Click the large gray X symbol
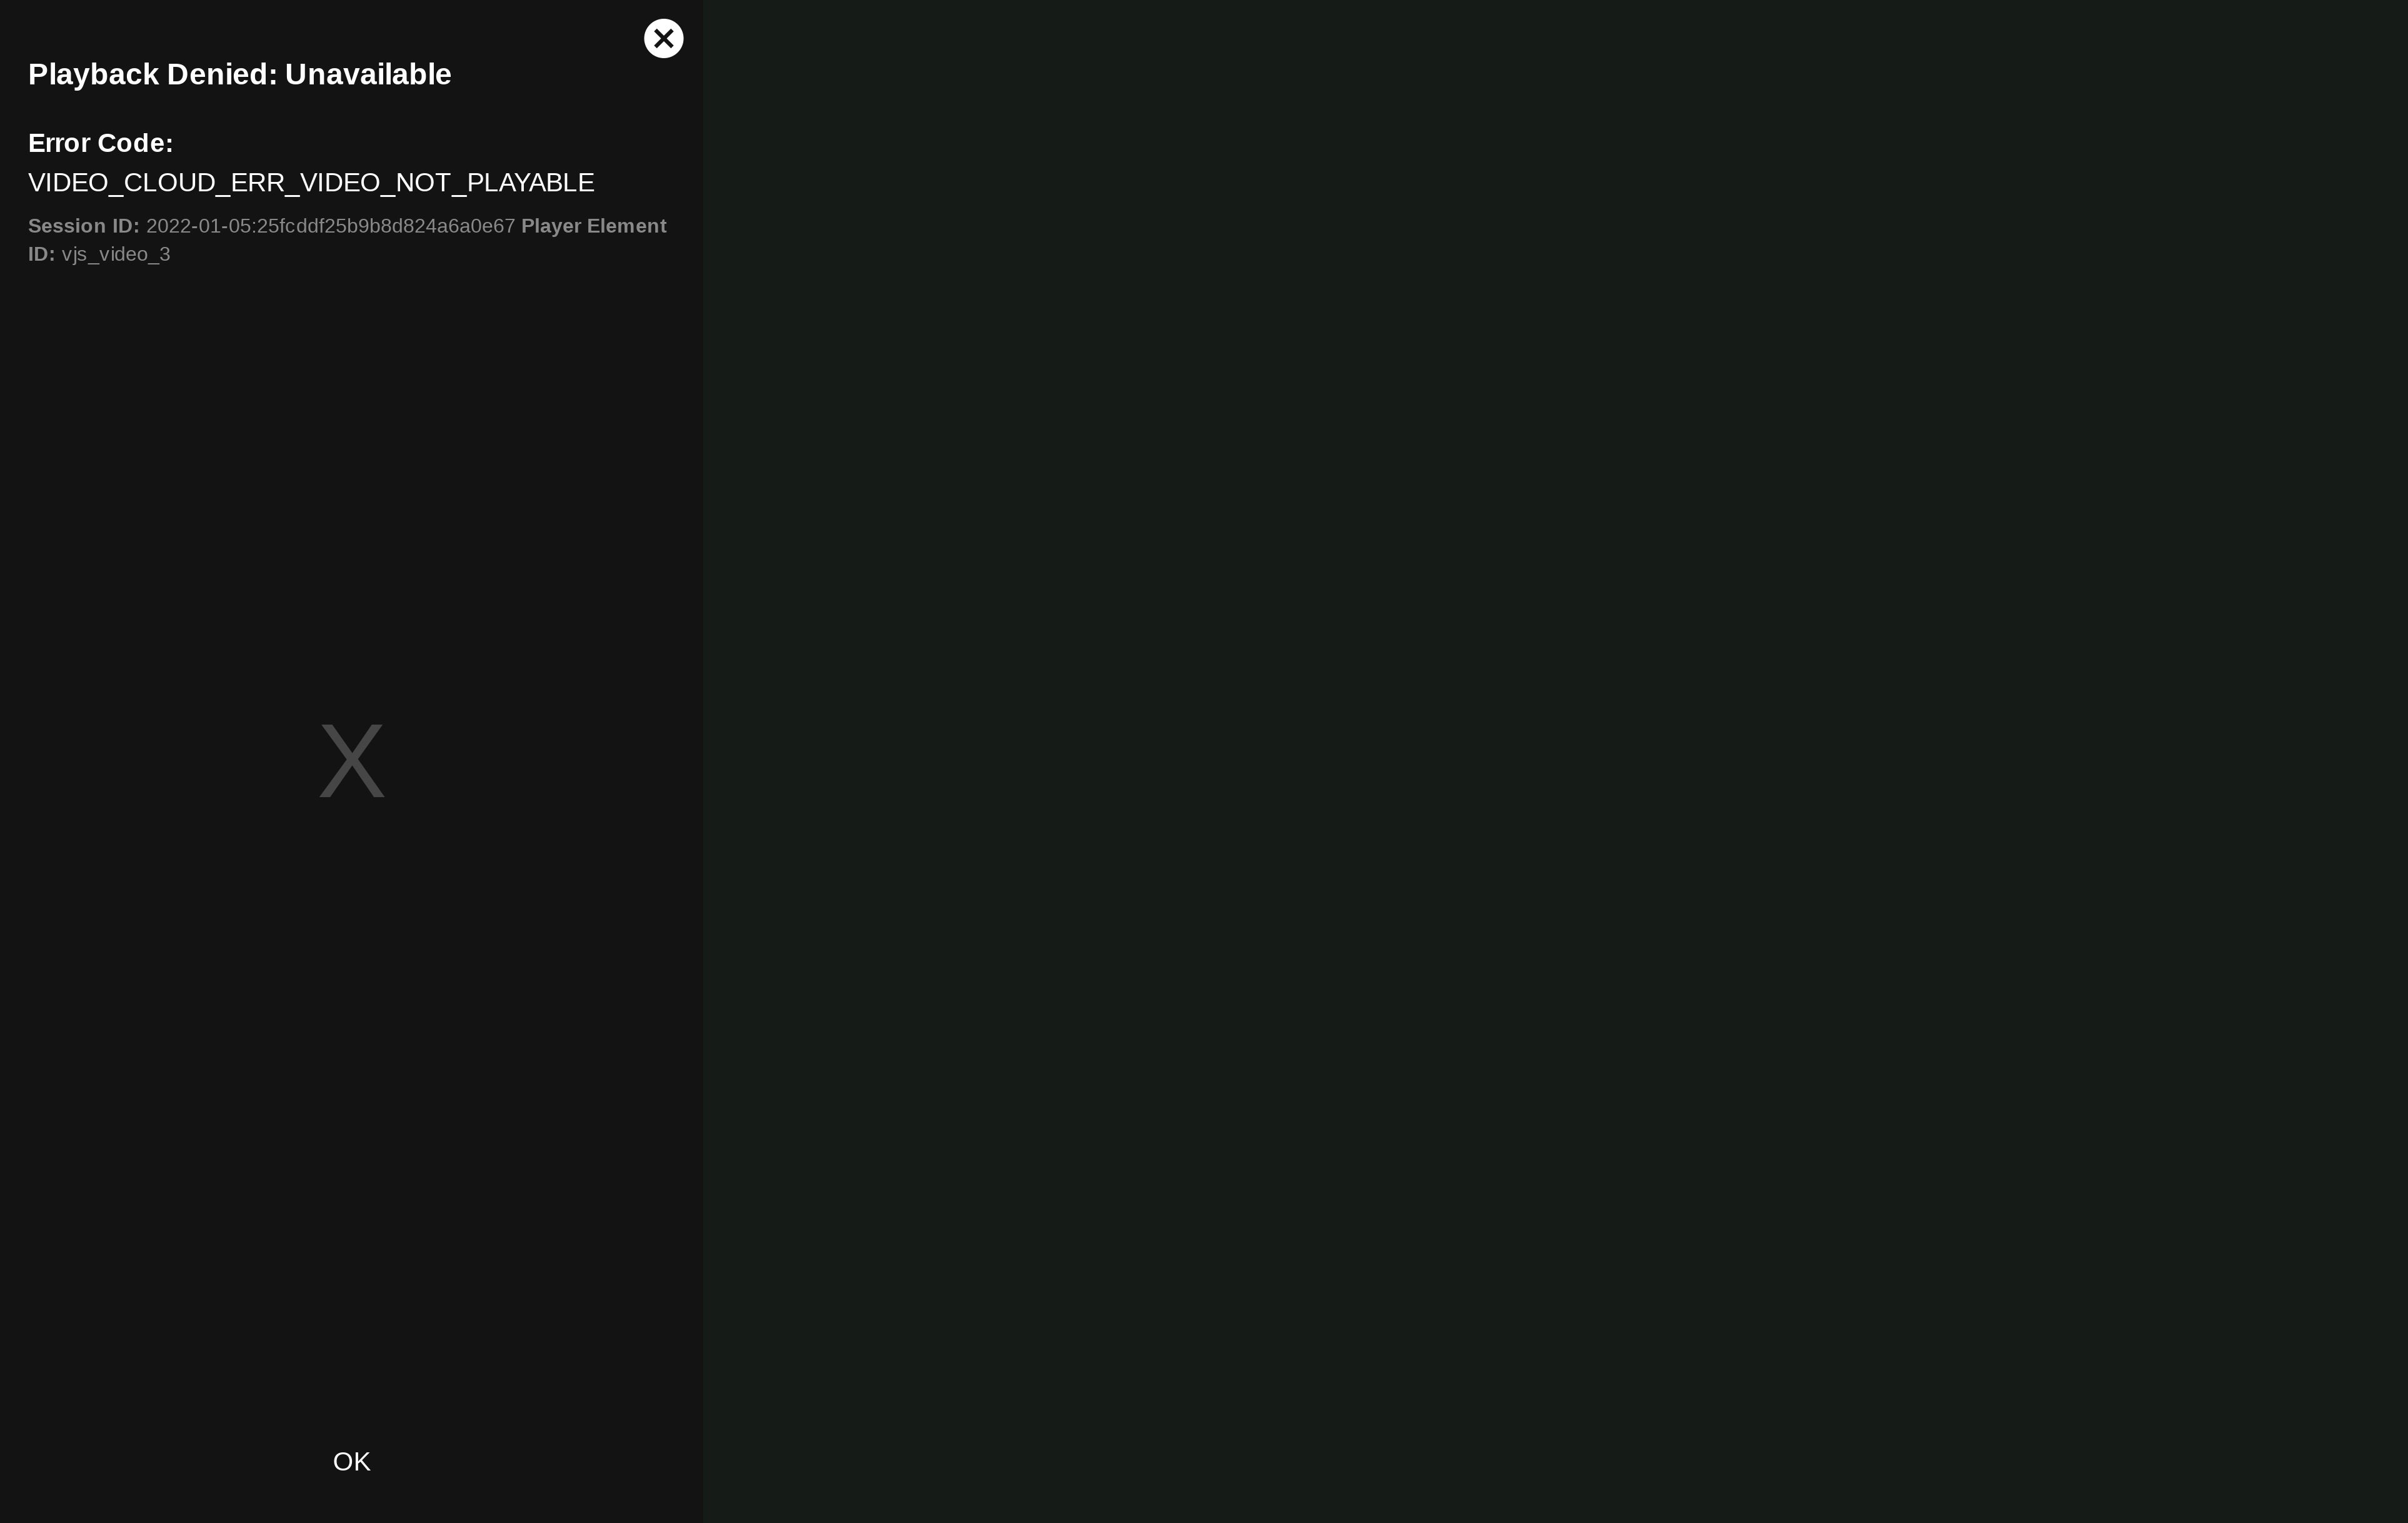Image resolution: width=2408 pixels, height=1523 pixels. (351, 761)
